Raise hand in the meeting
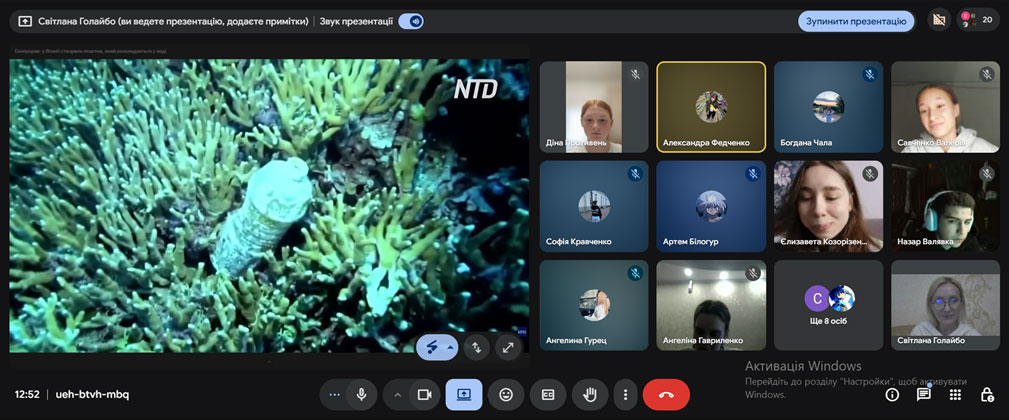This screenshot has height=420, width=1009. coord(590,394)
